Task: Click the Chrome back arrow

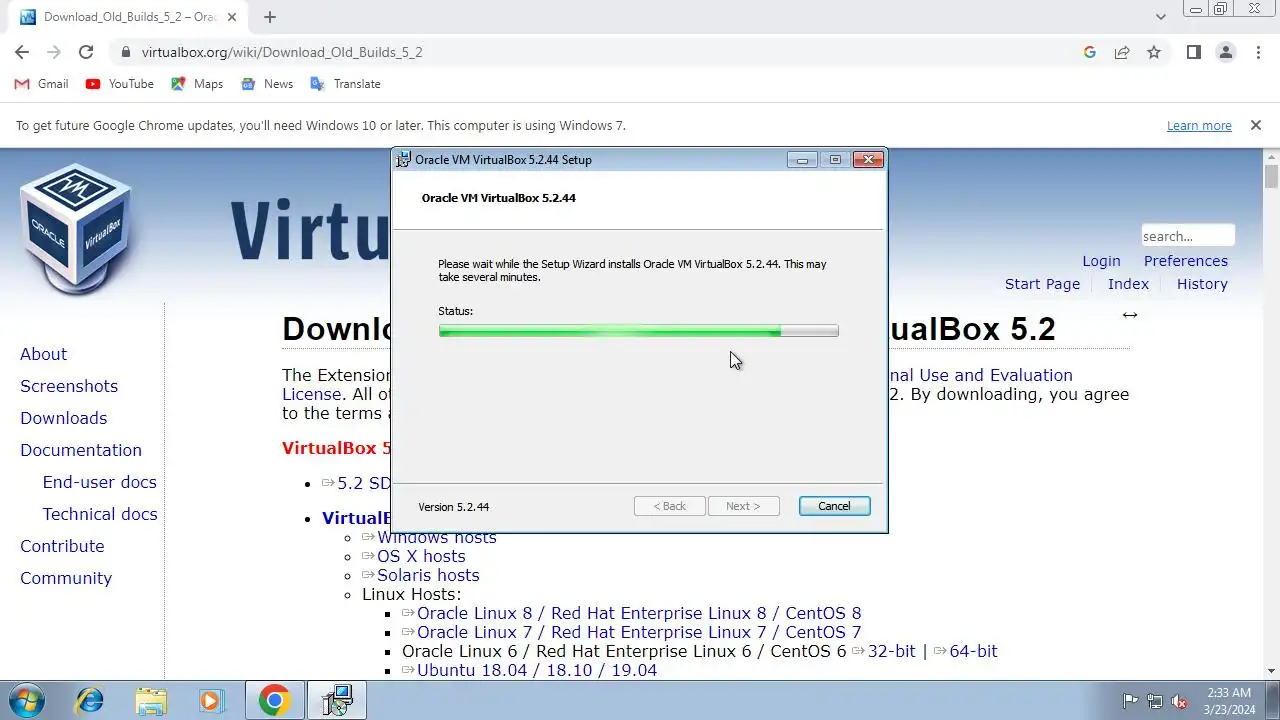Action: 22,52
